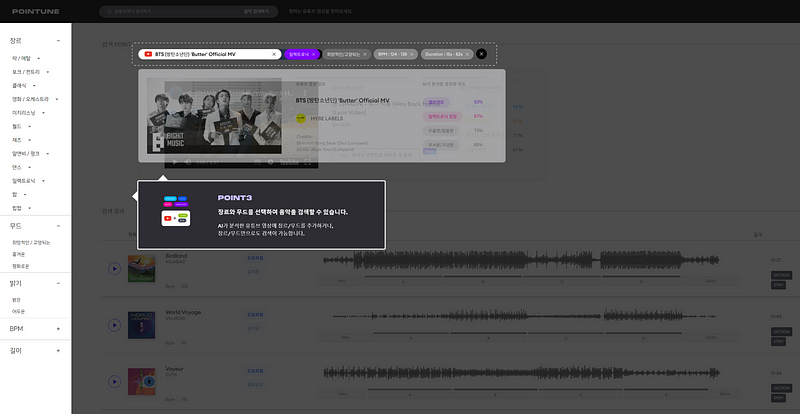The width and height of the screenshot is (800, 414).
Task: Click the YouTube logo in the player
Action: coord(289,162)
